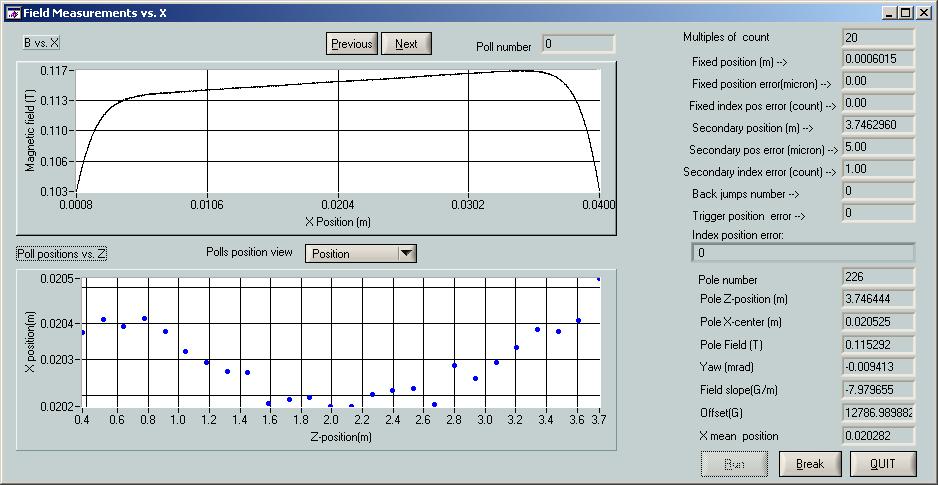Select the Pole Field (T) value
The width and height of the screenshot is (938, 485).
point(878,345)
